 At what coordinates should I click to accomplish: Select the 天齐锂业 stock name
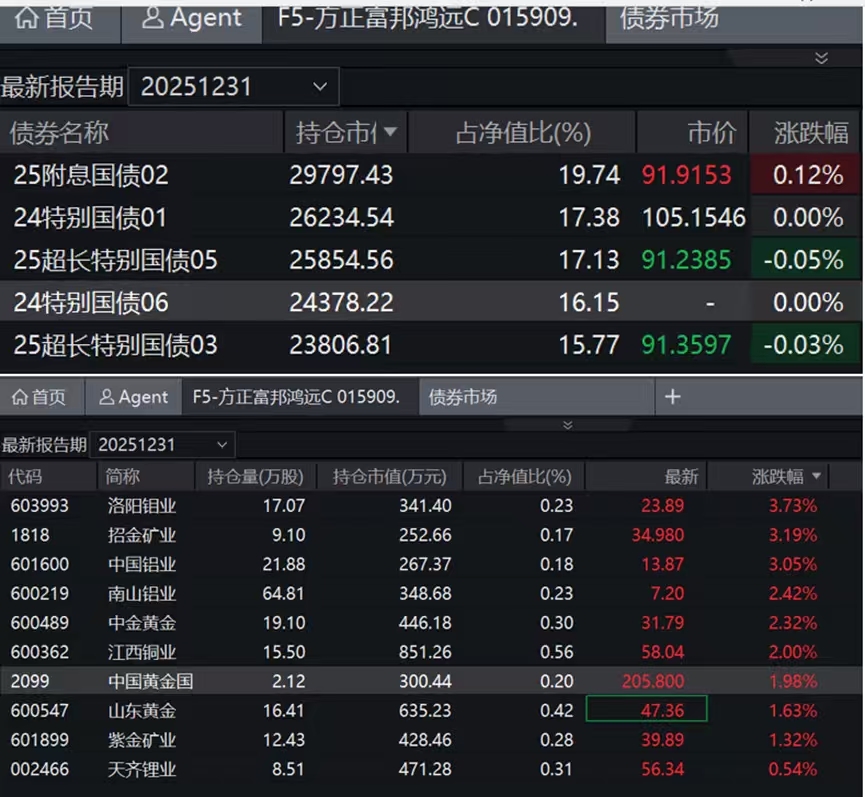coord(142,768)
